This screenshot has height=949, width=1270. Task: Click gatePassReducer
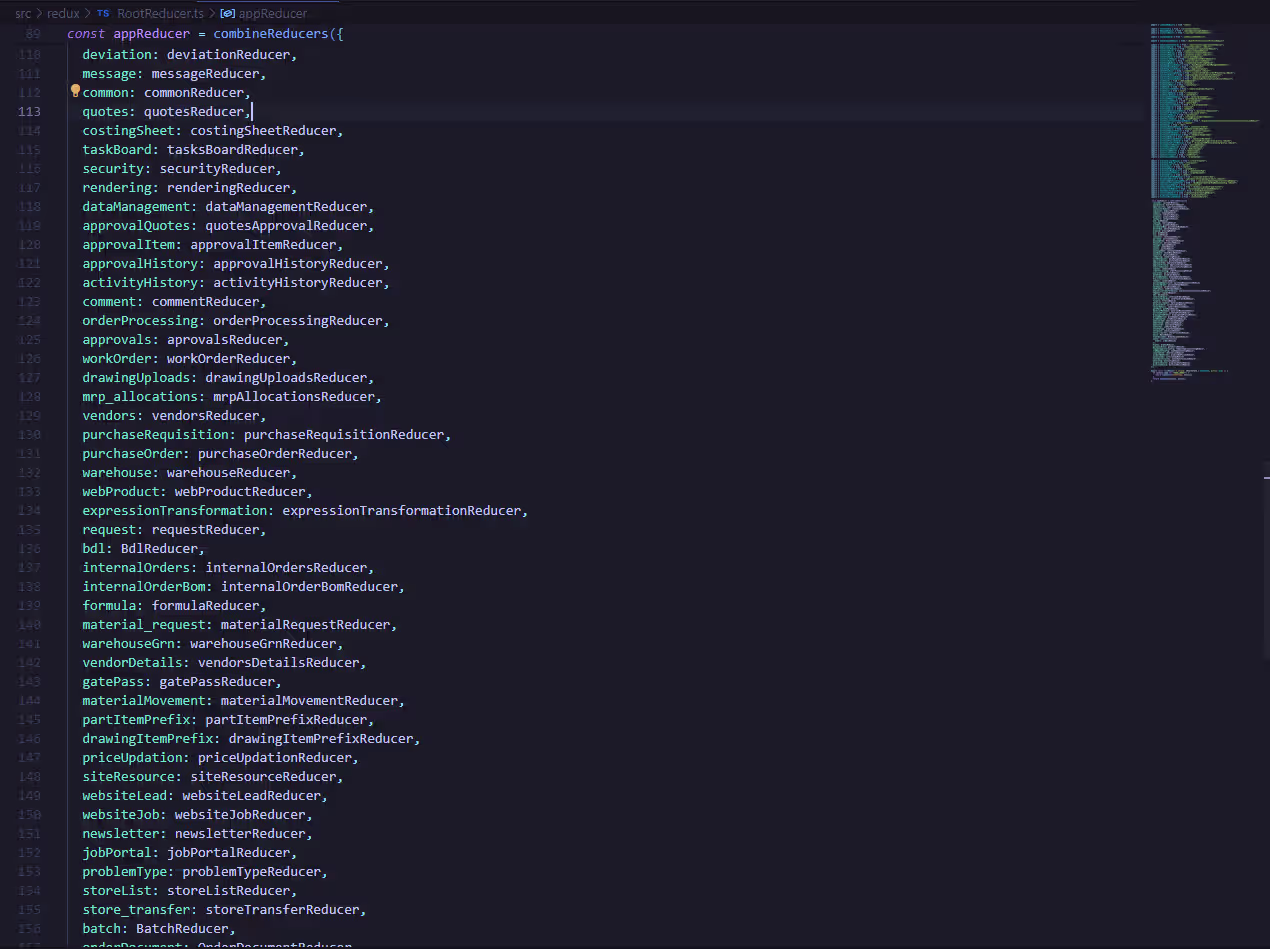pyautogui.click(x=217, y=681)
